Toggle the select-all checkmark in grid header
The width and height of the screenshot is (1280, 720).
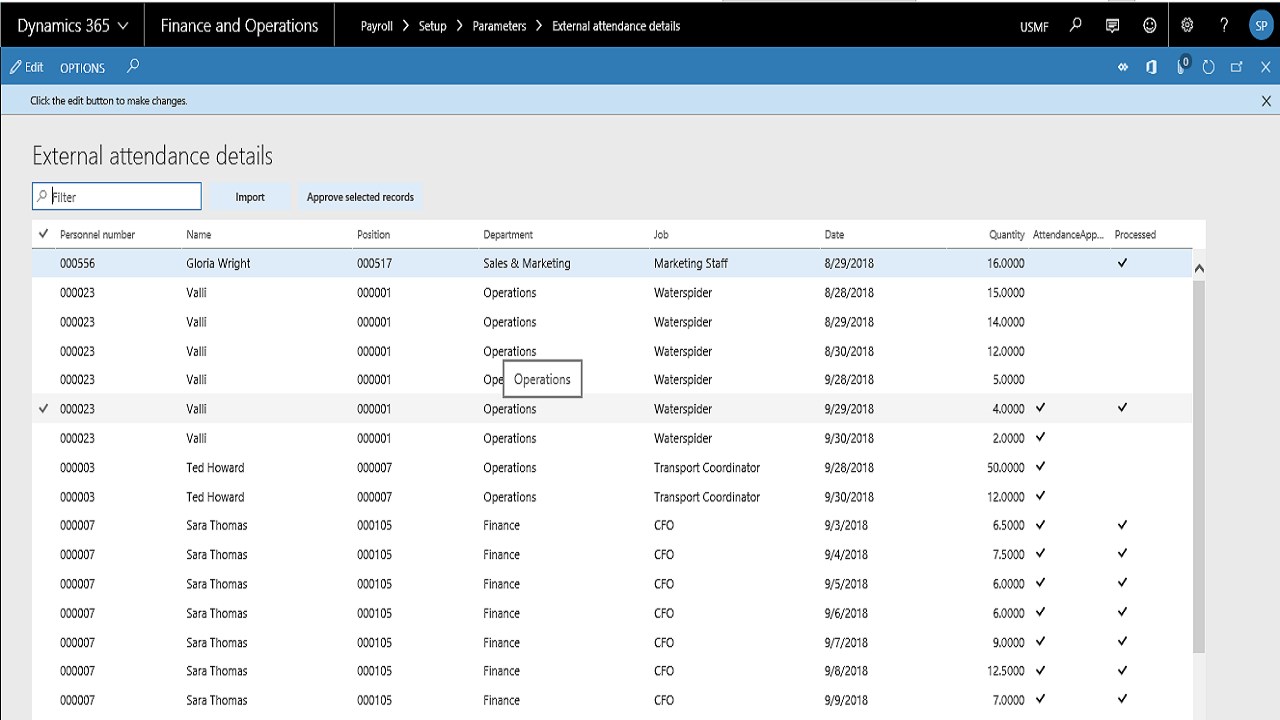coord(43,234)
